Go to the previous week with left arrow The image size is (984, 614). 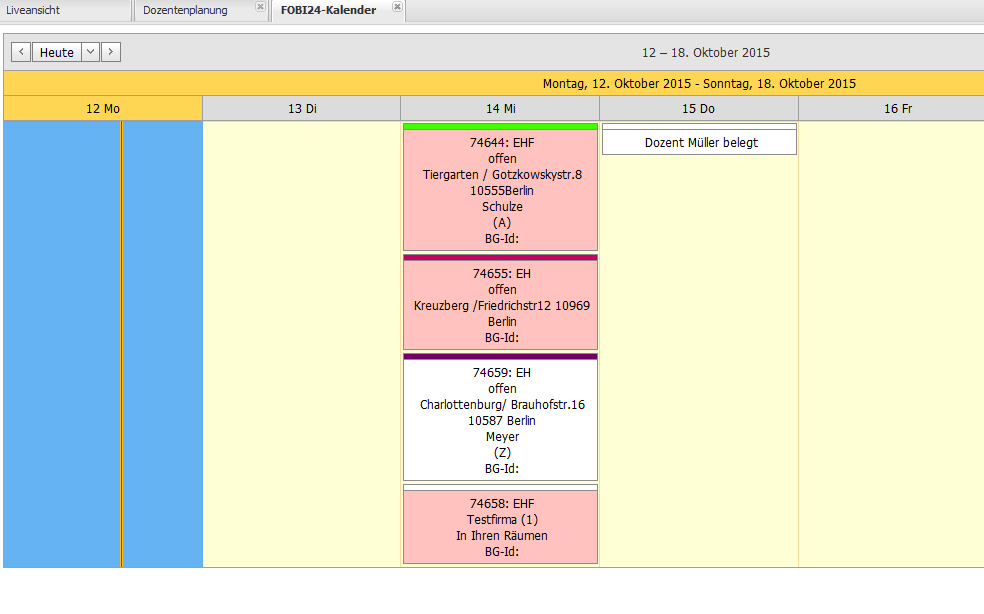click(x=21, y=52)
